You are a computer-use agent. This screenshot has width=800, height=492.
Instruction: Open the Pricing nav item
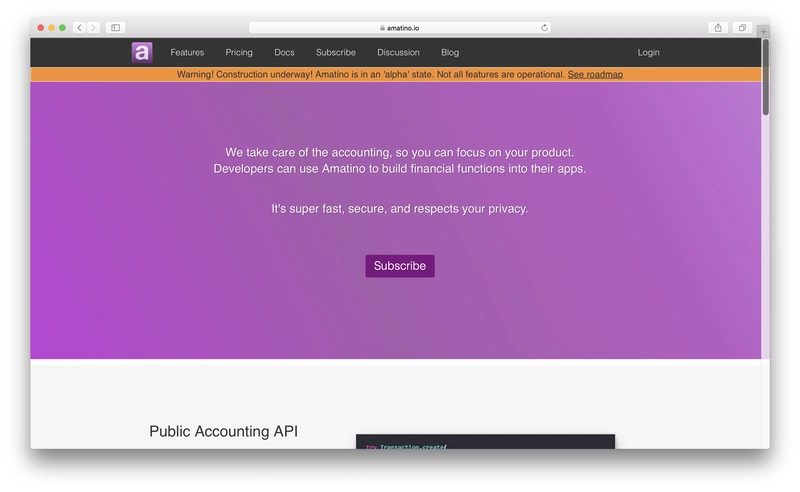(x=239, y=52)
